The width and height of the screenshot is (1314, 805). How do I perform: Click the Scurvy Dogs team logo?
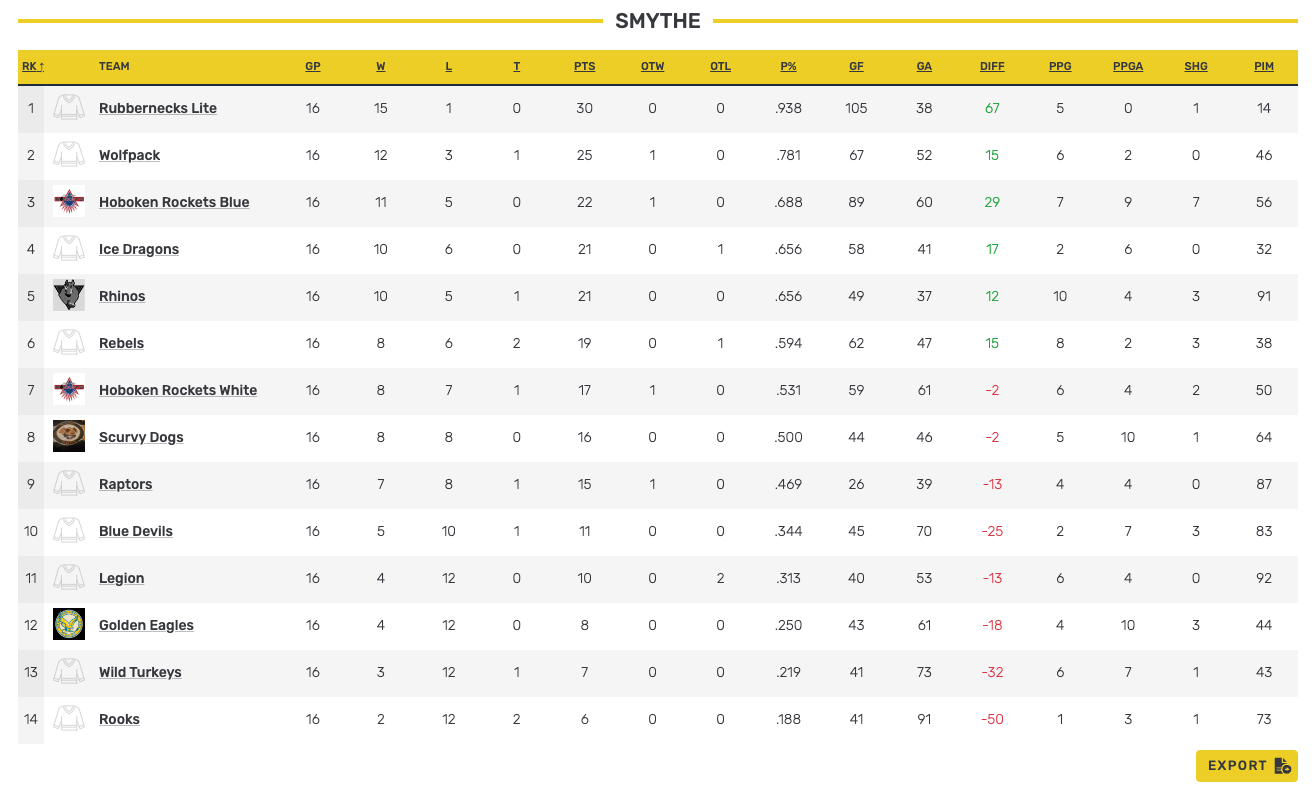click(69, 437)
